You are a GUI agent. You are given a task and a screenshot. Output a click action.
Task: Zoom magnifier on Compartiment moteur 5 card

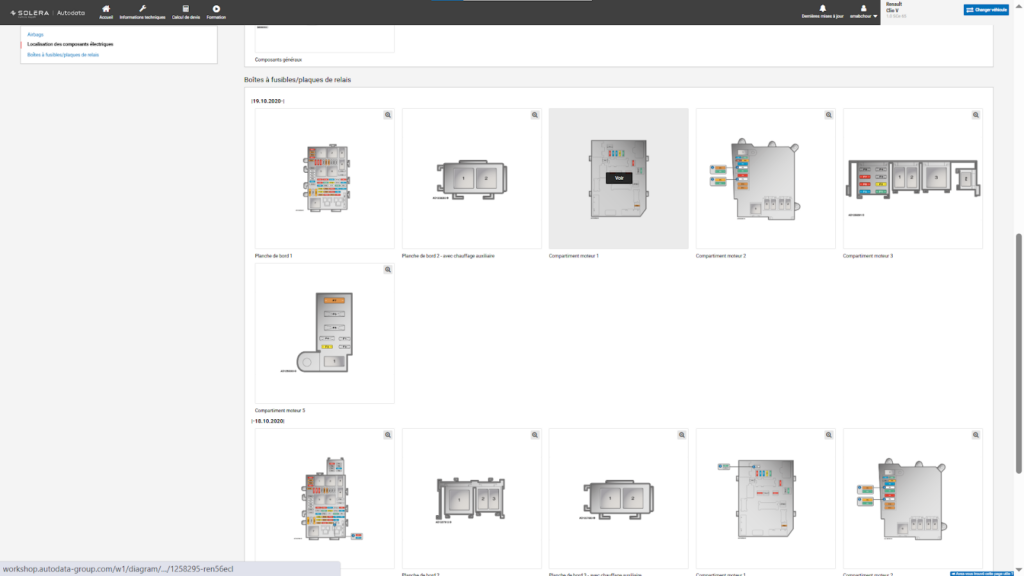tap(388, 270)
